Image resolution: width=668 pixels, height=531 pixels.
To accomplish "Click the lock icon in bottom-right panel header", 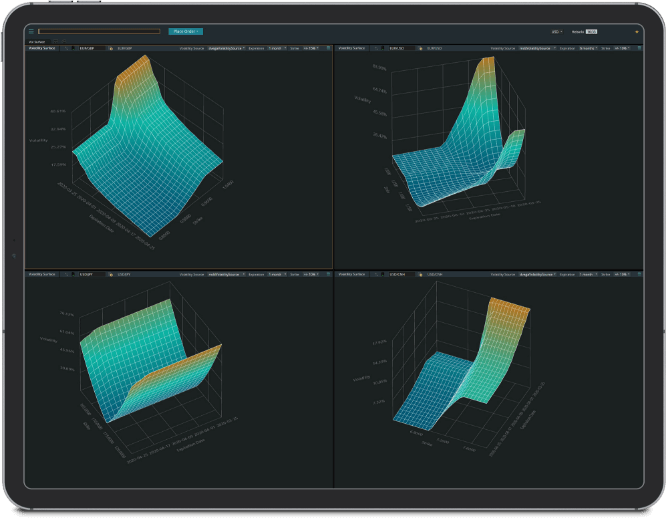I will pos(421,272).
